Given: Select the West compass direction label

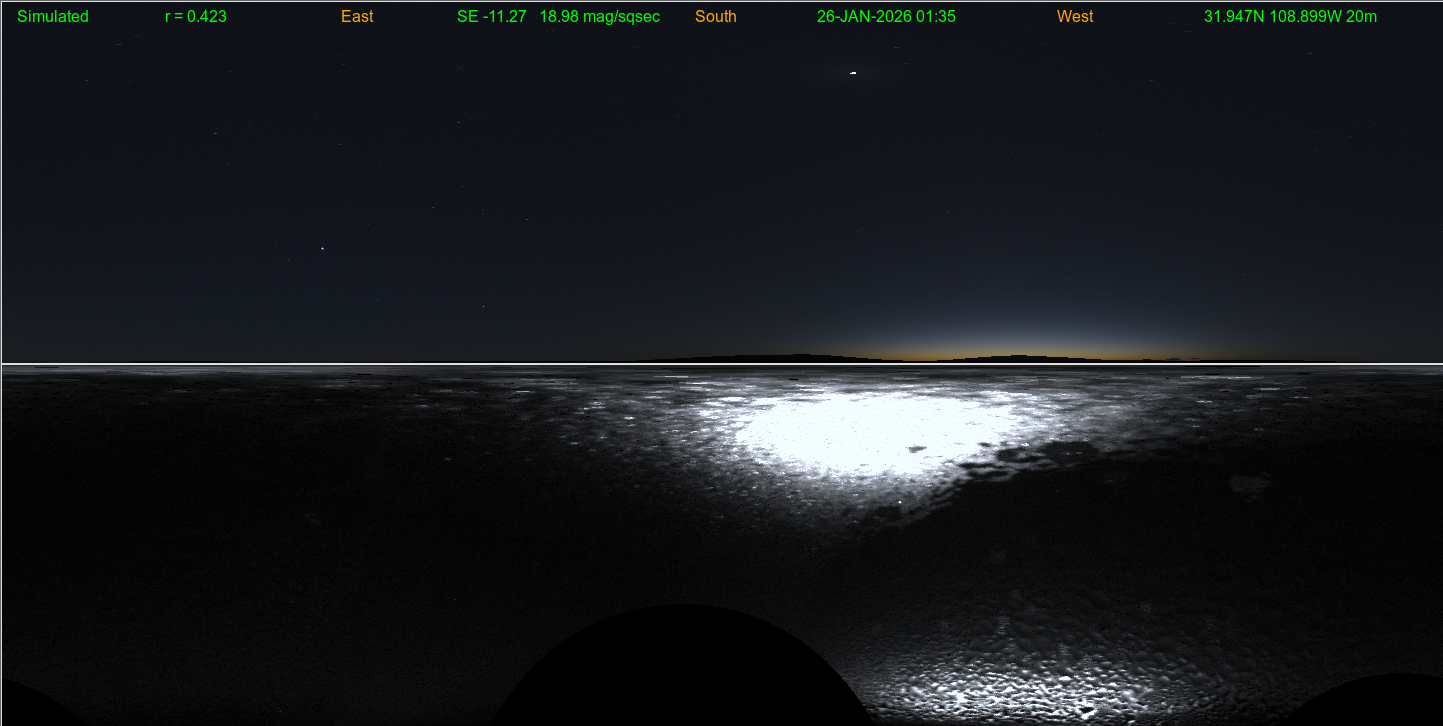Looking at the screenshot, I should (1075, 17).
